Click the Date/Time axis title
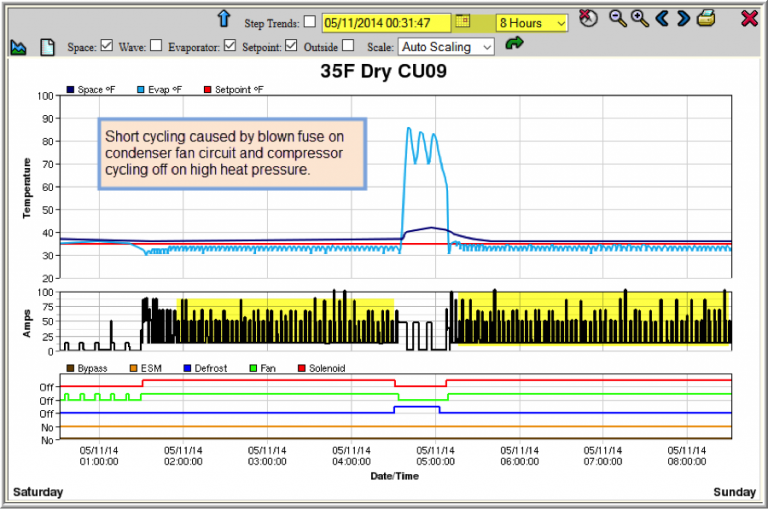Screen dimensions: 768x509 click(395, 476)
